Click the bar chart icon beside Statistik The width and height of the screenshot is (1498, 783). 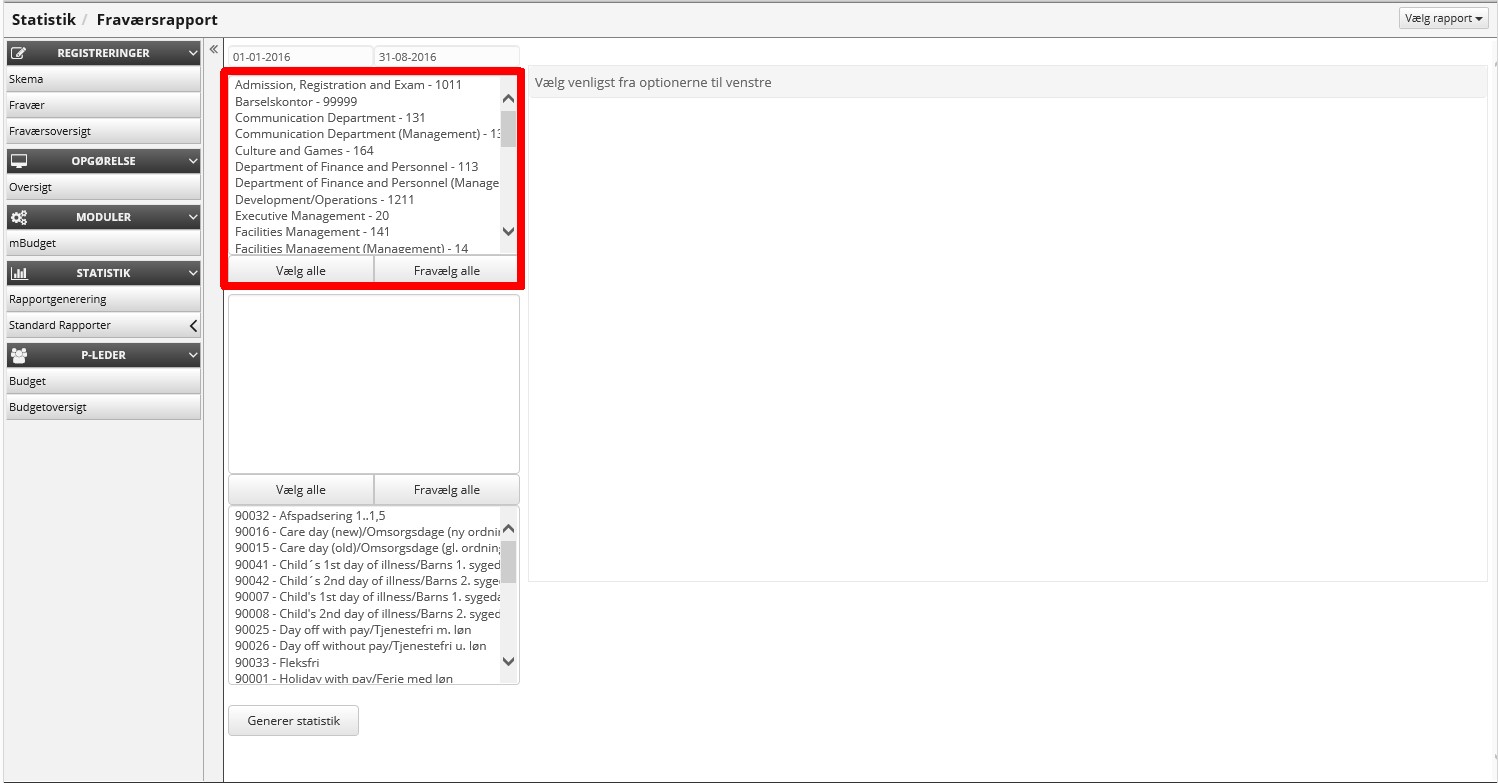(x=18, y=273)
